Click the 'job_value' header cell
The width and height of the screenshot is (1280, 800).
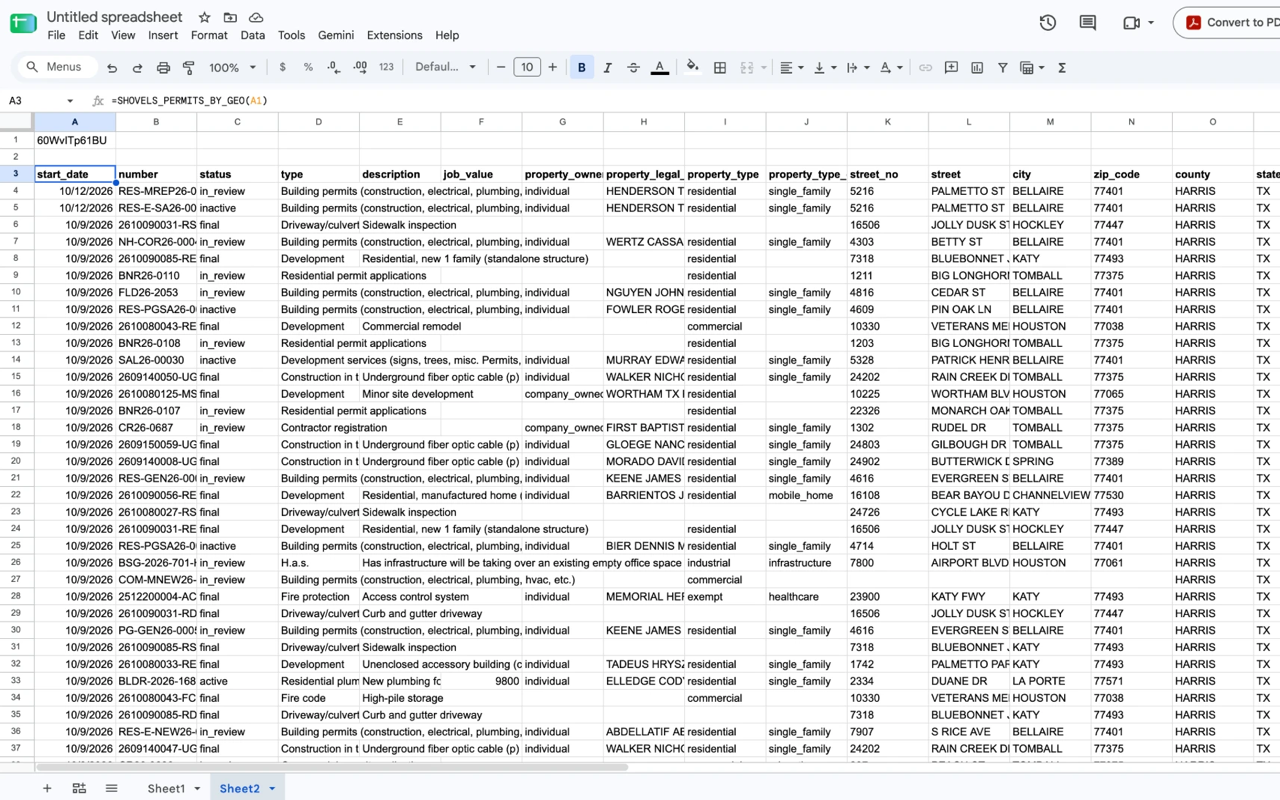point(481,174)
